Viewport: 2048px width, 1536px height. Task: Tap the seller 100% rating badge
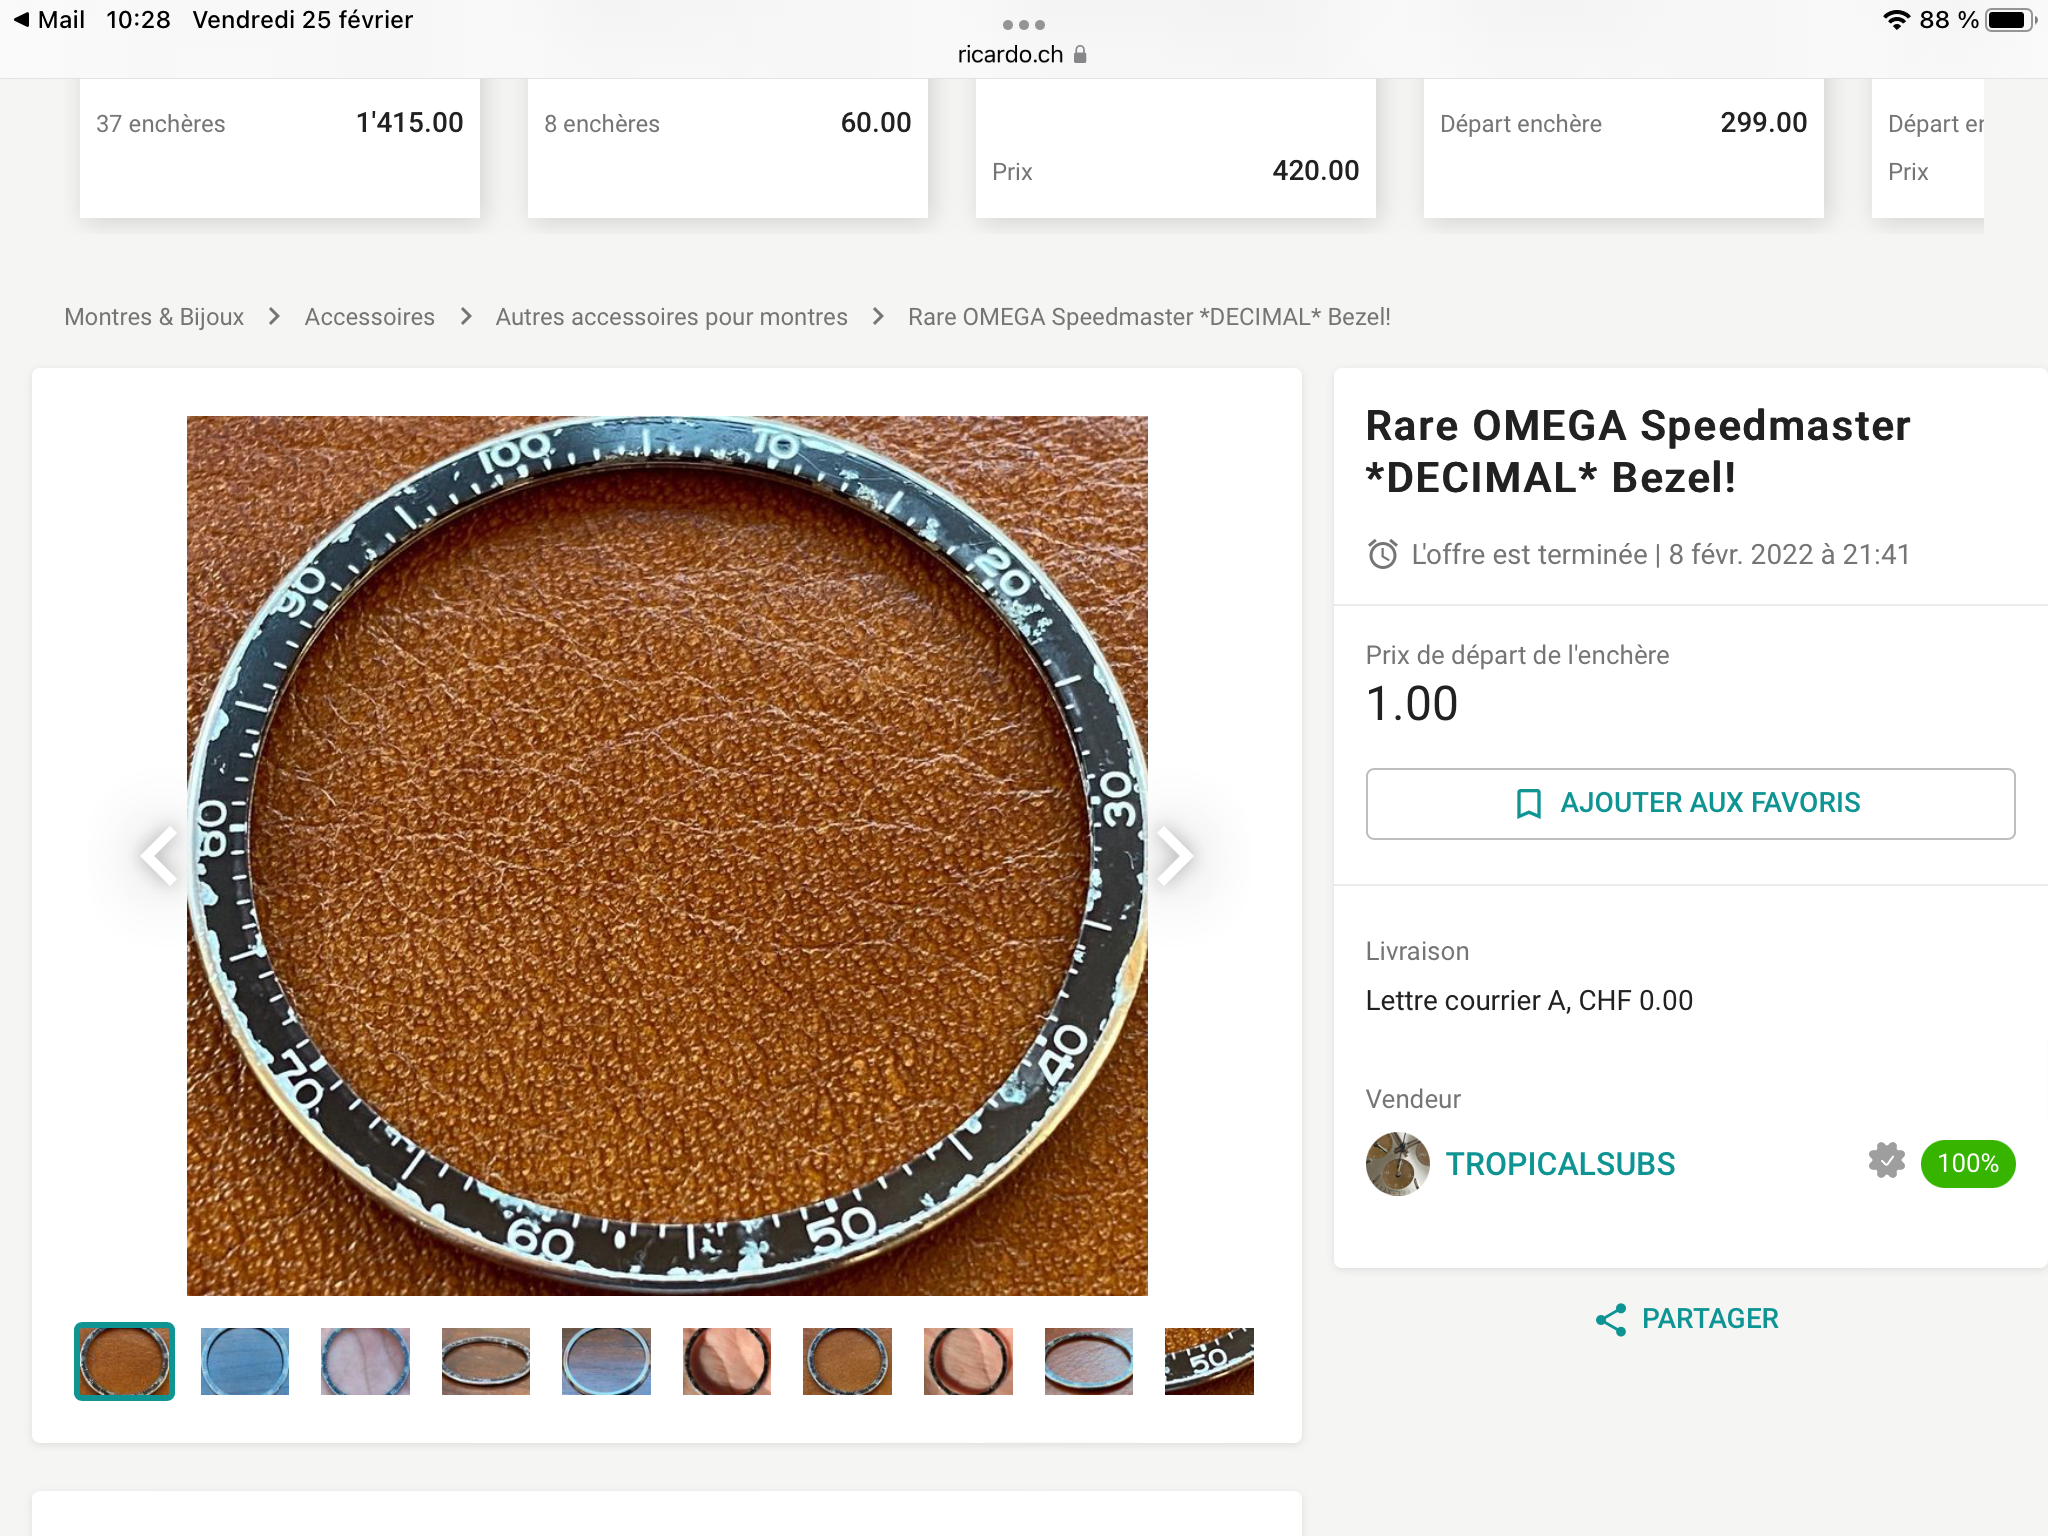click(x=1967, y=1164)
